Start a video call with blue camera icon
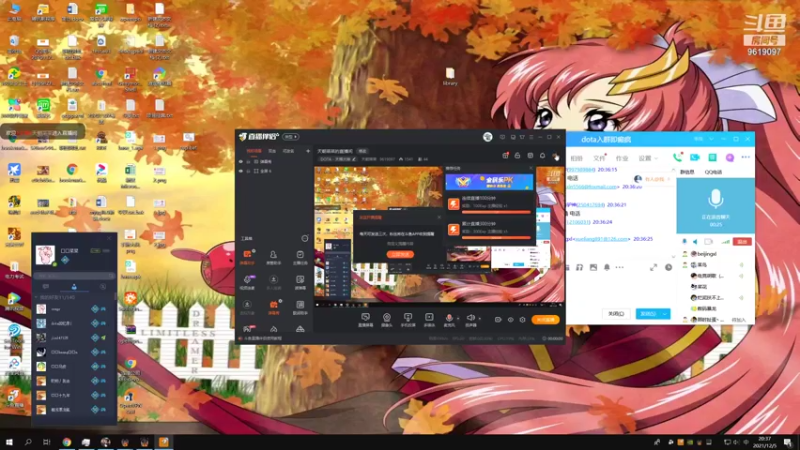The image size is (800, 450). click(694, 157)
